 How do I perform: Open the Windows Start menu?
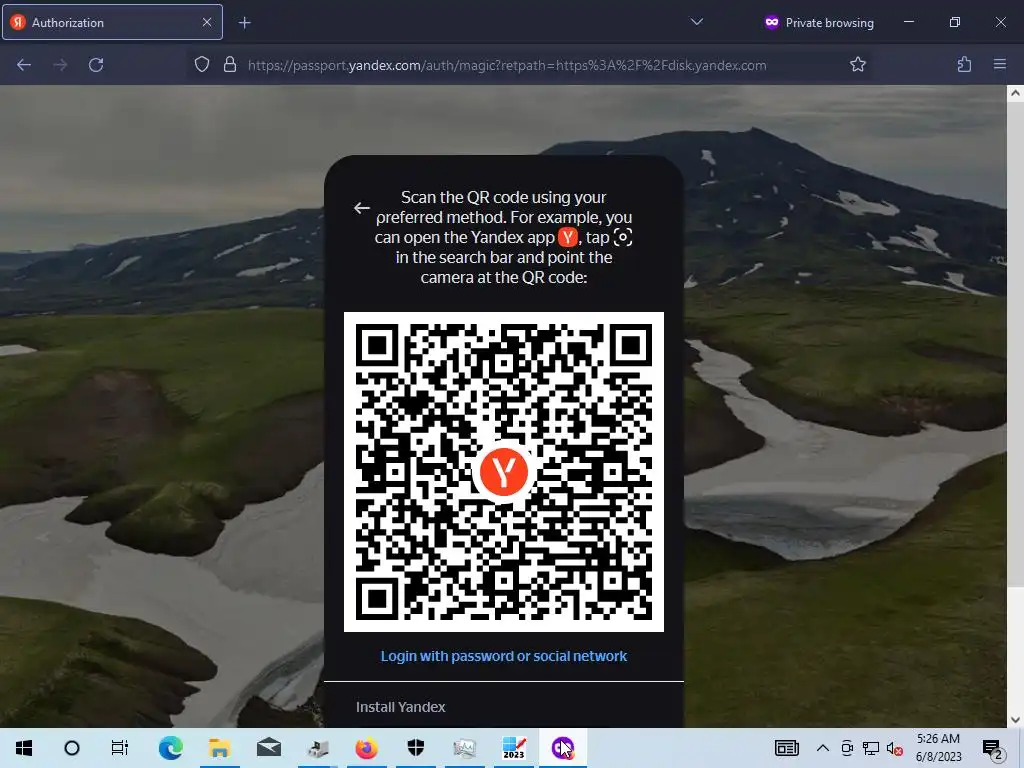(x=24, y=748)
